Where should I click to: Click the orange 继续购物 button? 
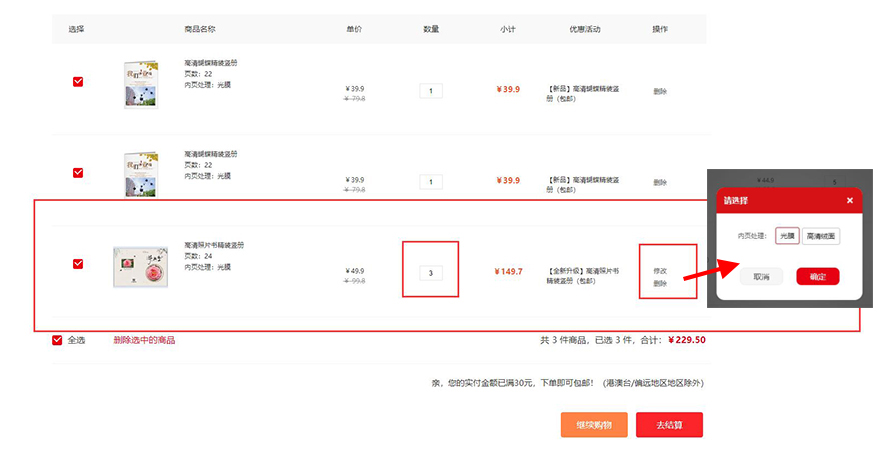click(x=594, y=425)
